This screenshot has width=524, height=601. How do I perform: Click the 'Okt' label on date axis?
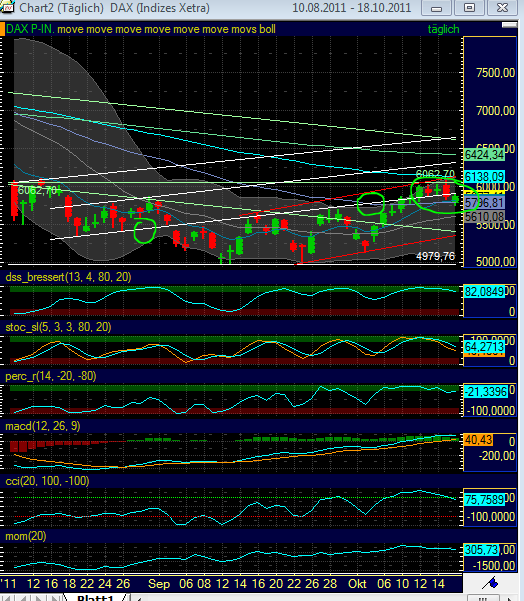tap(357, 584)
